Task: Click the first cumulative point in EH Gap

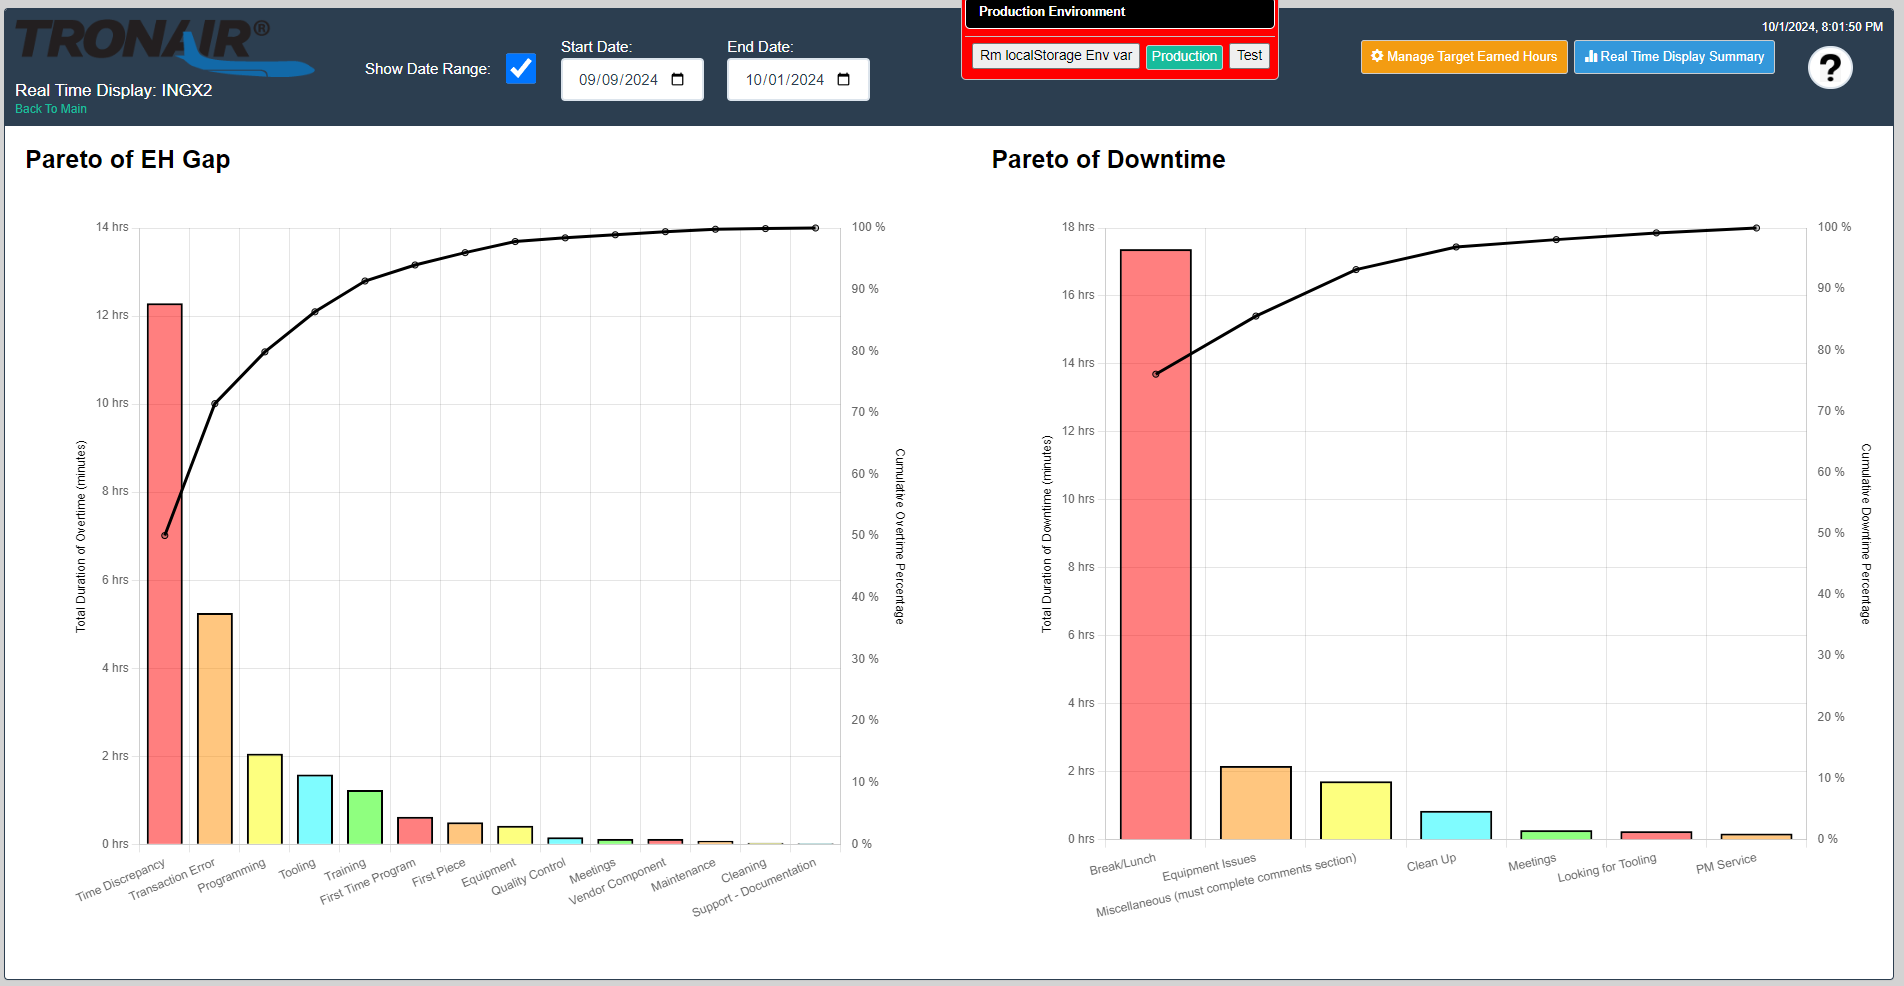Action: pos(165,535)
